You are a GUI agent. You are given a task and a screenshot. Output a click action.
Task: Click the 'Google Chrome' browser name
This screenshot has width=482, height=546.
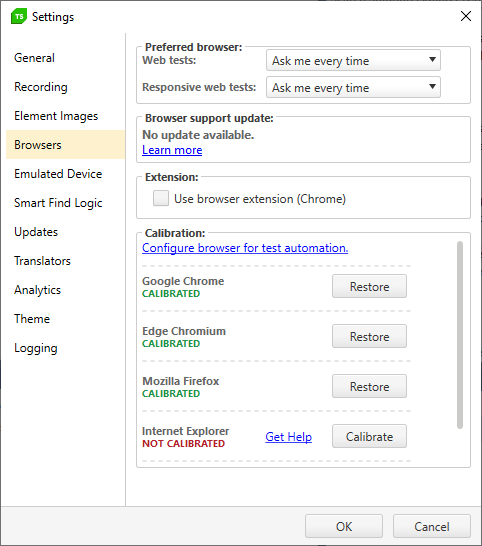(x=183, y=281)
